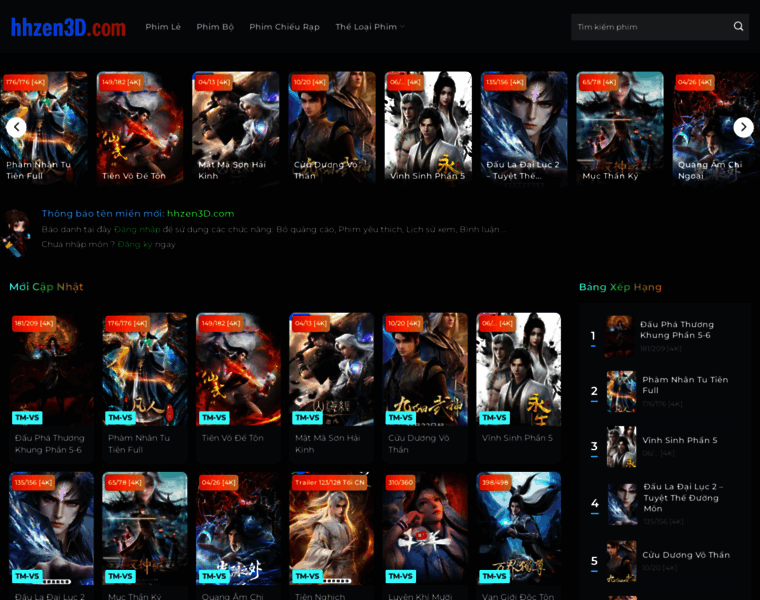Open grid poster Tiên Võ Đế Tôn
This screenshot has height=600, width=760.
[x=238, y=369]
